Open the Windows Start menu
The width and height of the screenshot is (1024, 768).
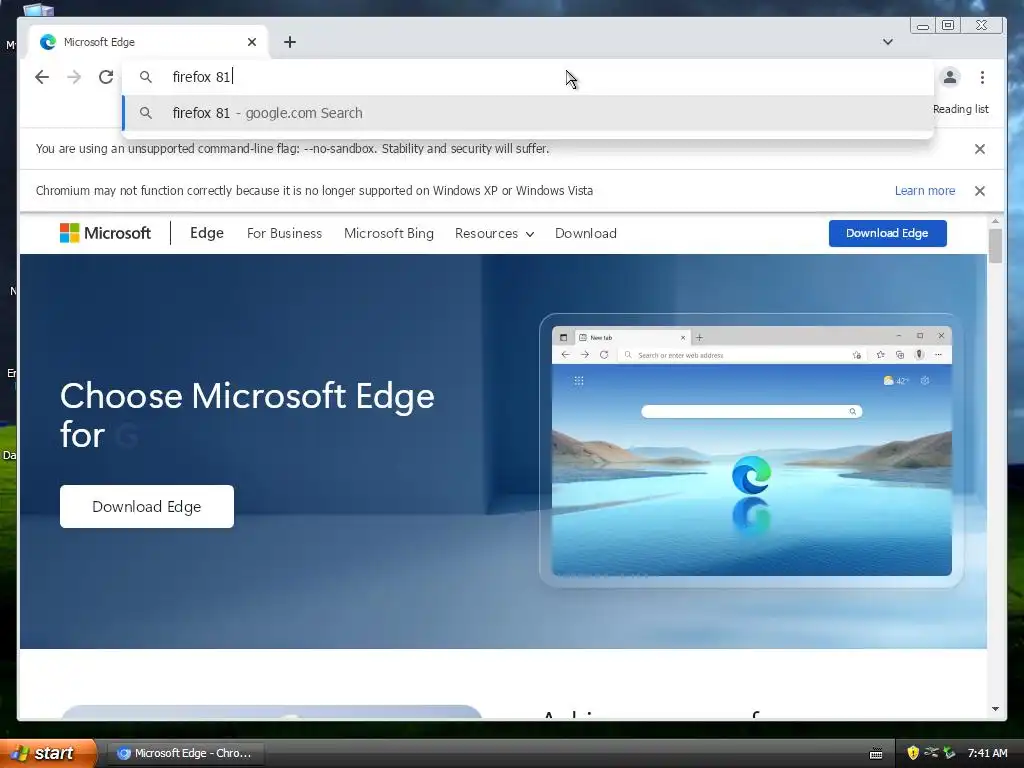coord(48,753)
